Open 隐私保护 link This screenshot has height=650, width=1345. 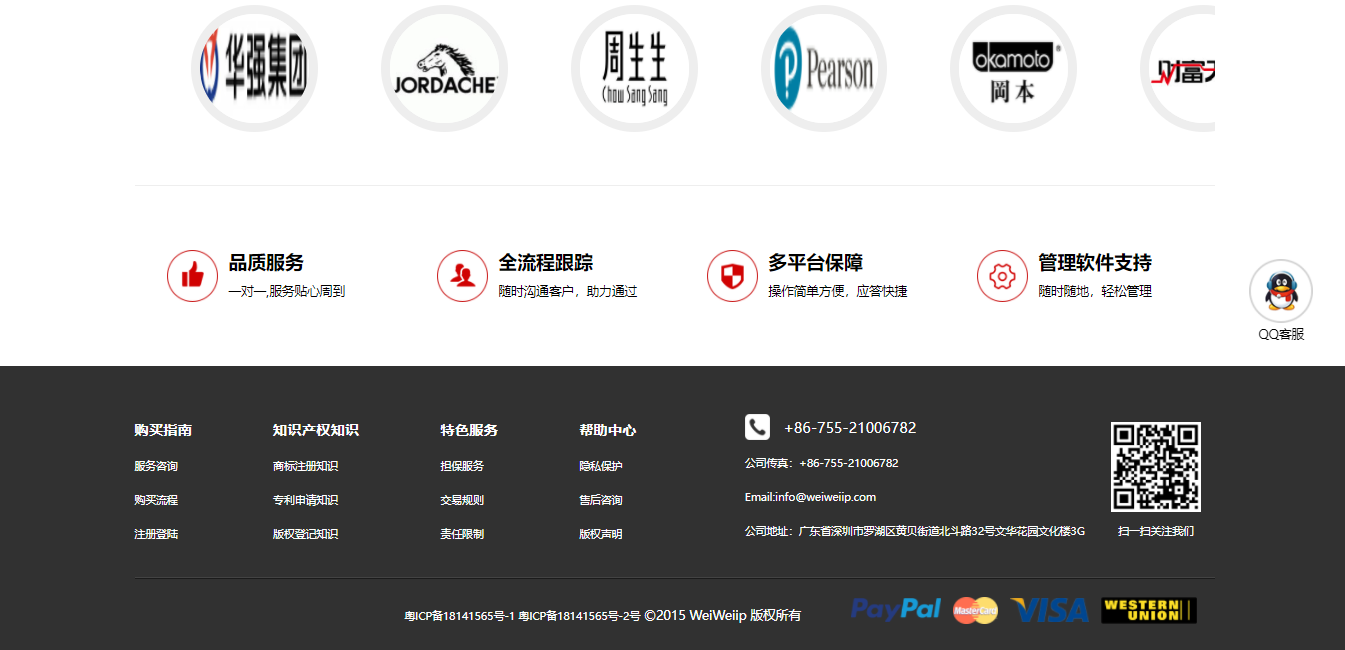tap(601, 466)
